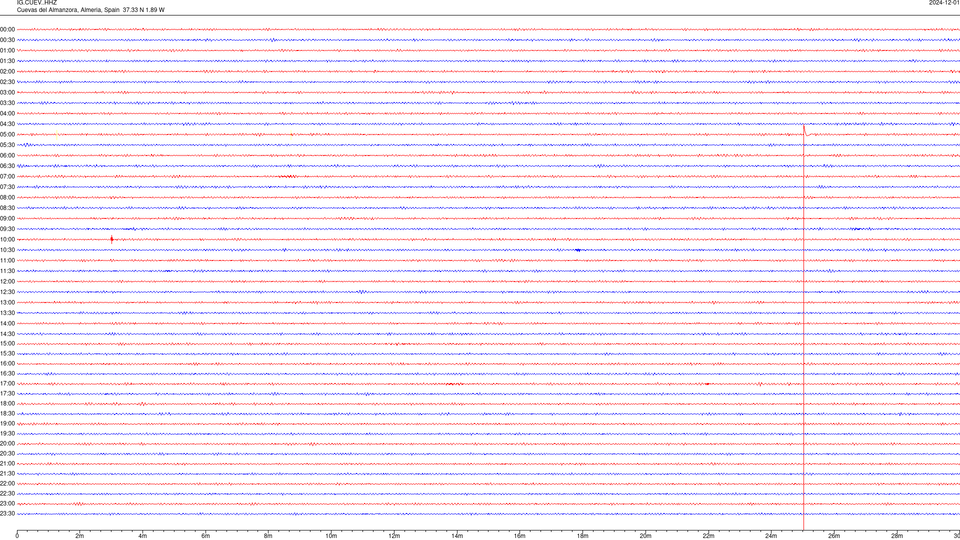Click the 23:30 time label
Screen dimensions: 960x540
[x=7, y=514]
